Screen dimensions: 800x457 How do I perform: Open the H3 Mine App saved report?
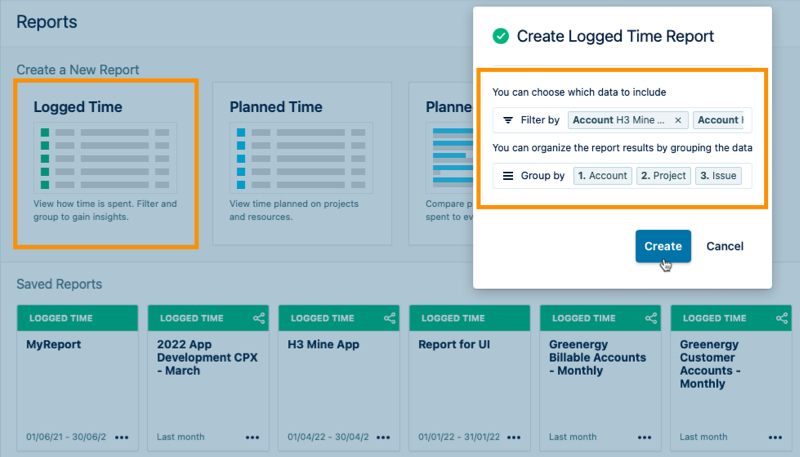click(339, 378)
